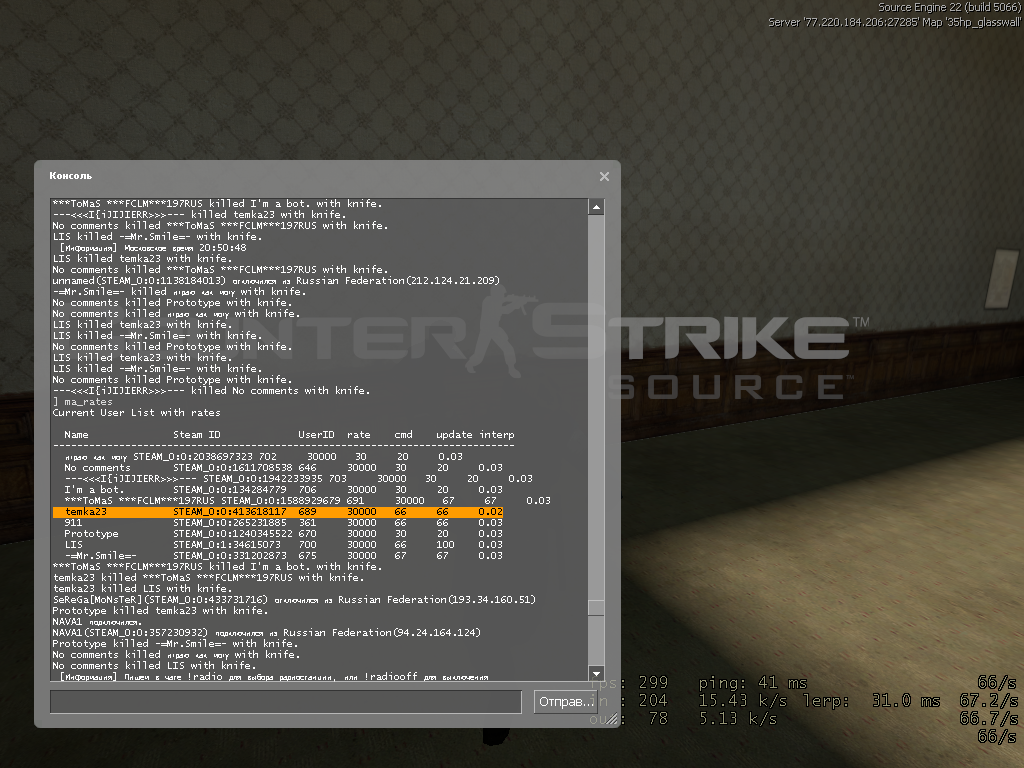Select the 'I'm a bot.' rates row

[283, 490]
